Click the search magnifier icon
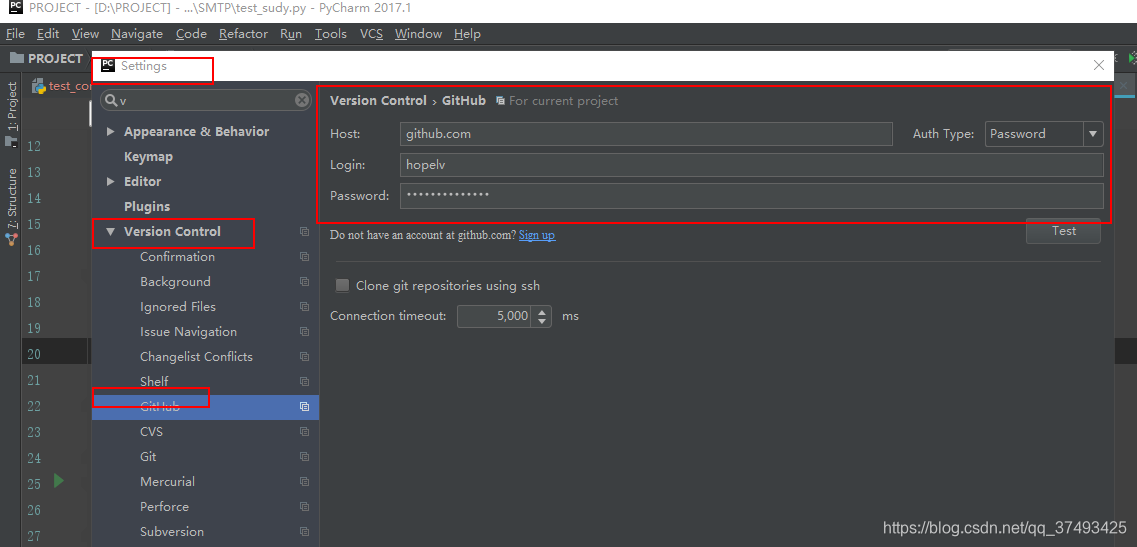 pyautogui.click(x=111, y=100)
